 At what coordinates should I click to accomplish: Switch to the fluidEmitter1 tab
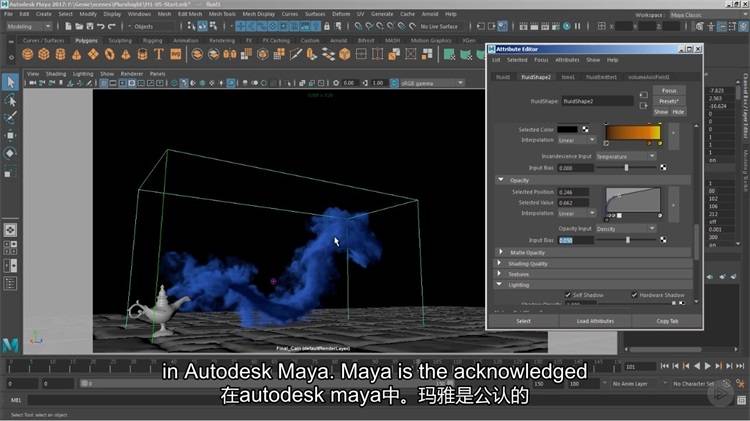point(601,77)
